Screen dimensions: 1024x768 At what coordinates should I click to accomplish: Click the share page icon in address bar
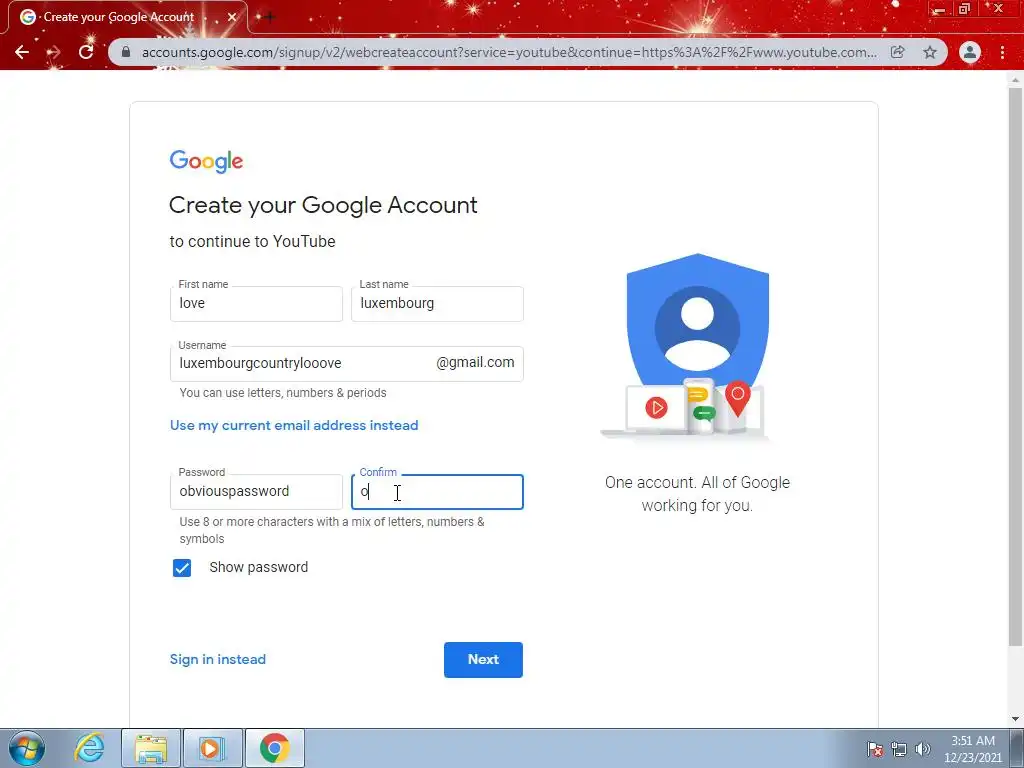tap(898, 52)
